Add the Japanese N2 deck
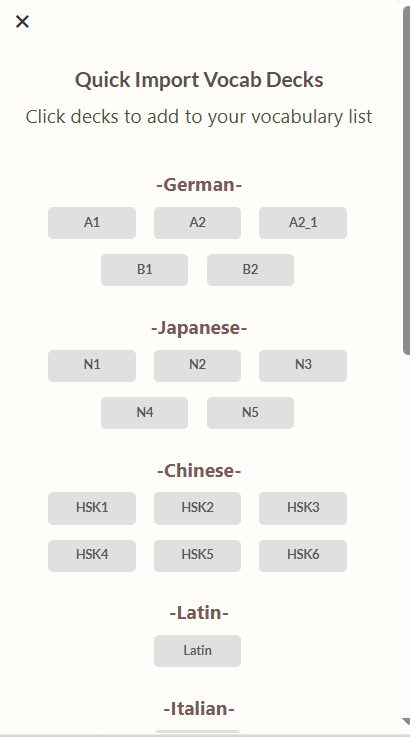Viewport: 410px width, 737px height. point(197,366)
